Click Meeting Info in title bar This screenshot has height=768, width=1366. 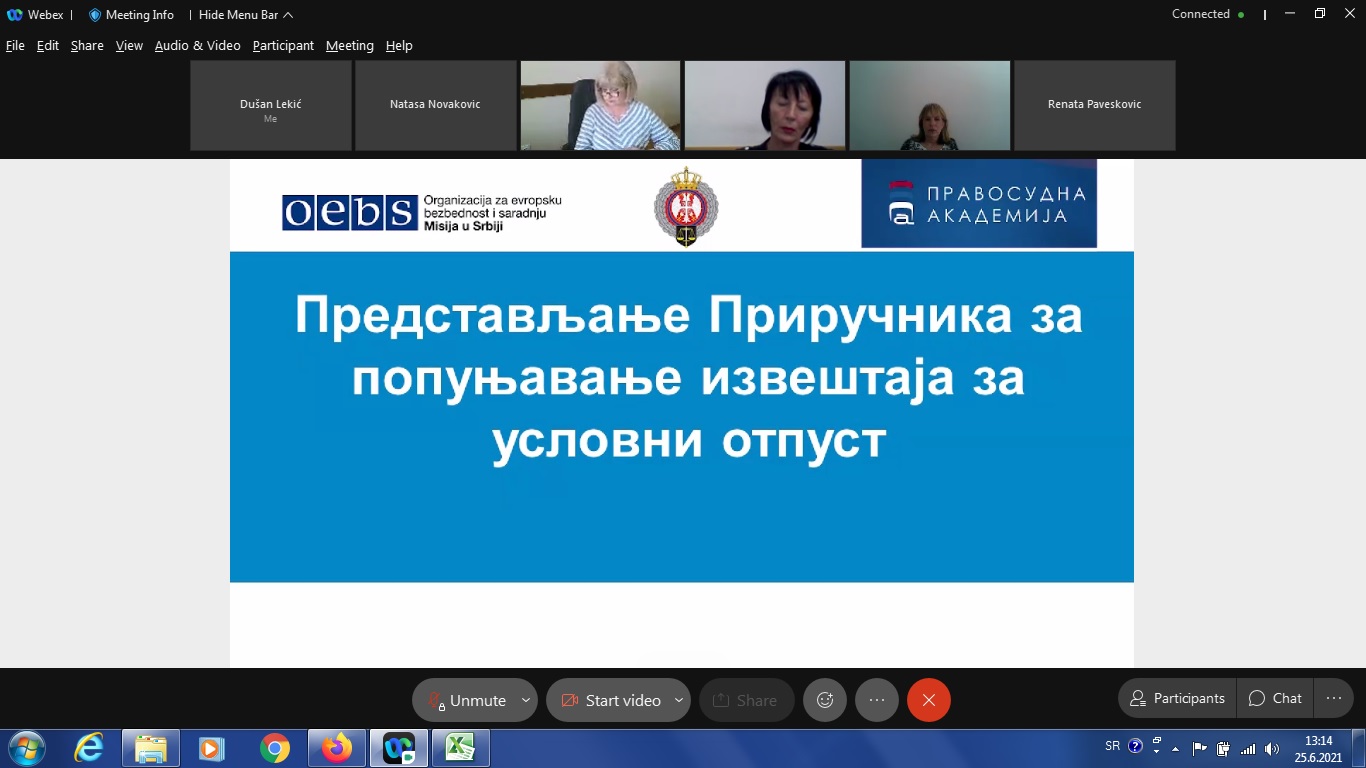[x=131, y=15]
